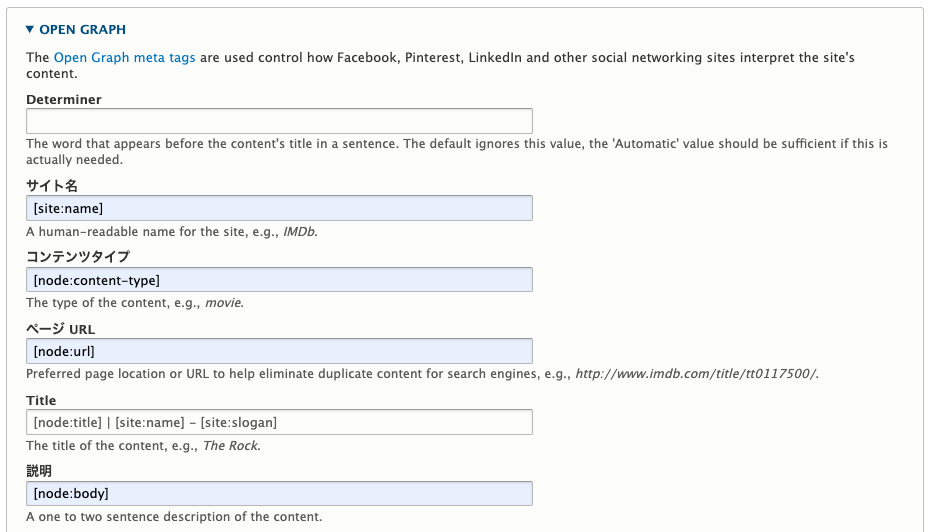Click the OPEN GRAPH fieldset heading

click(82, 30)
